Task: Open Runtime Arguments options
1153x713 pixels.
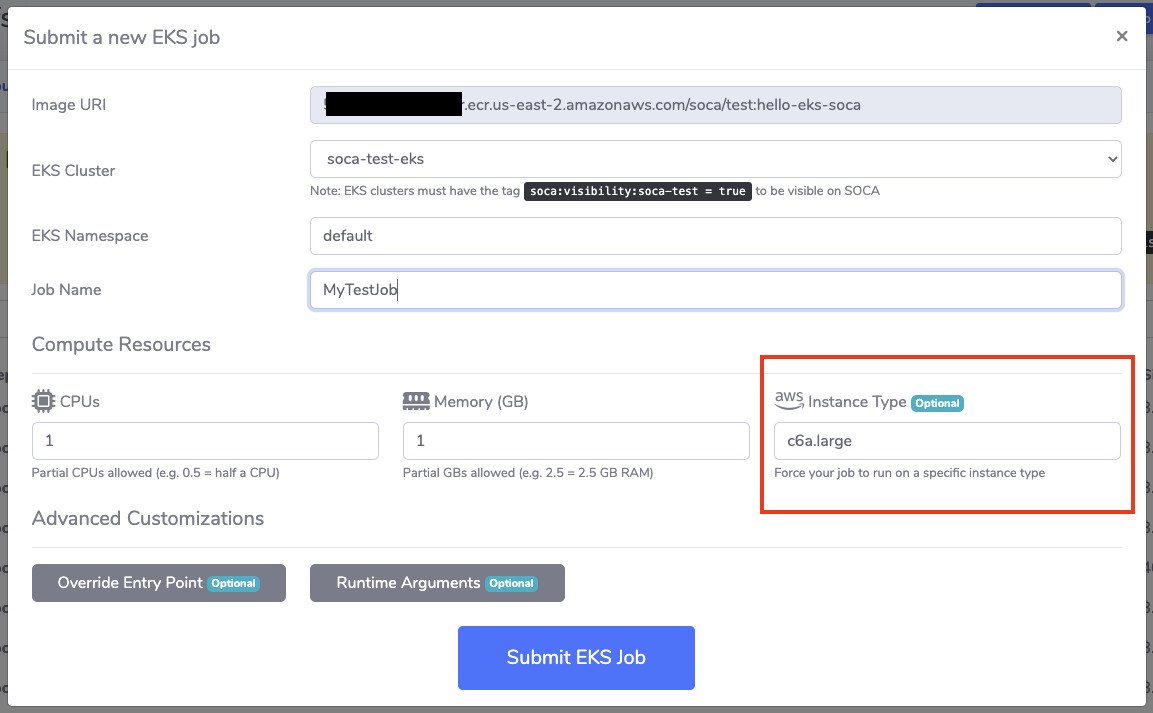Action: pyautogui.click(x=437, y=583)
